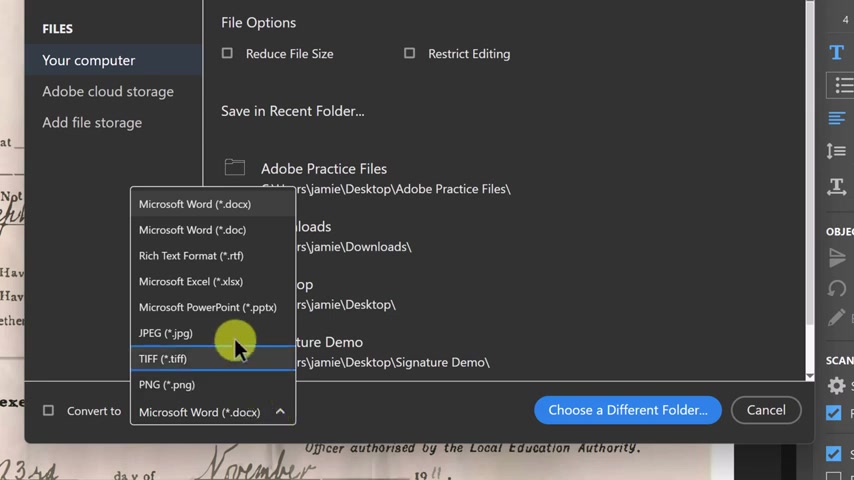
Task: Select Rich Text Format (*.rtf)
Action: (213, 256)
